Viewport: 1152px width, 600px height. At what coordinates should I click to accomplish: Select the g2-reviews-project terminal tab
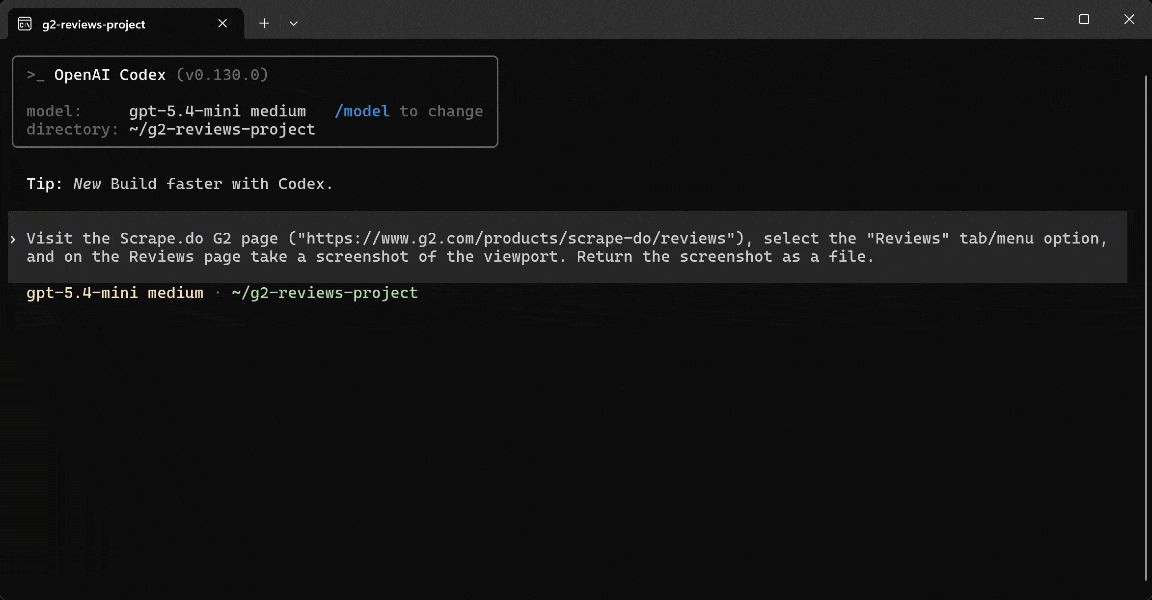pos(125,24)
